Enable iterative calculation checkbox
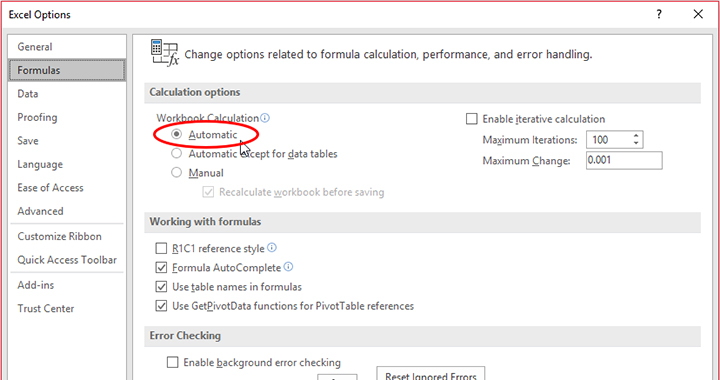Image resolution: width=720 pixels, height=380 pixels. click(x=472, y=119)
